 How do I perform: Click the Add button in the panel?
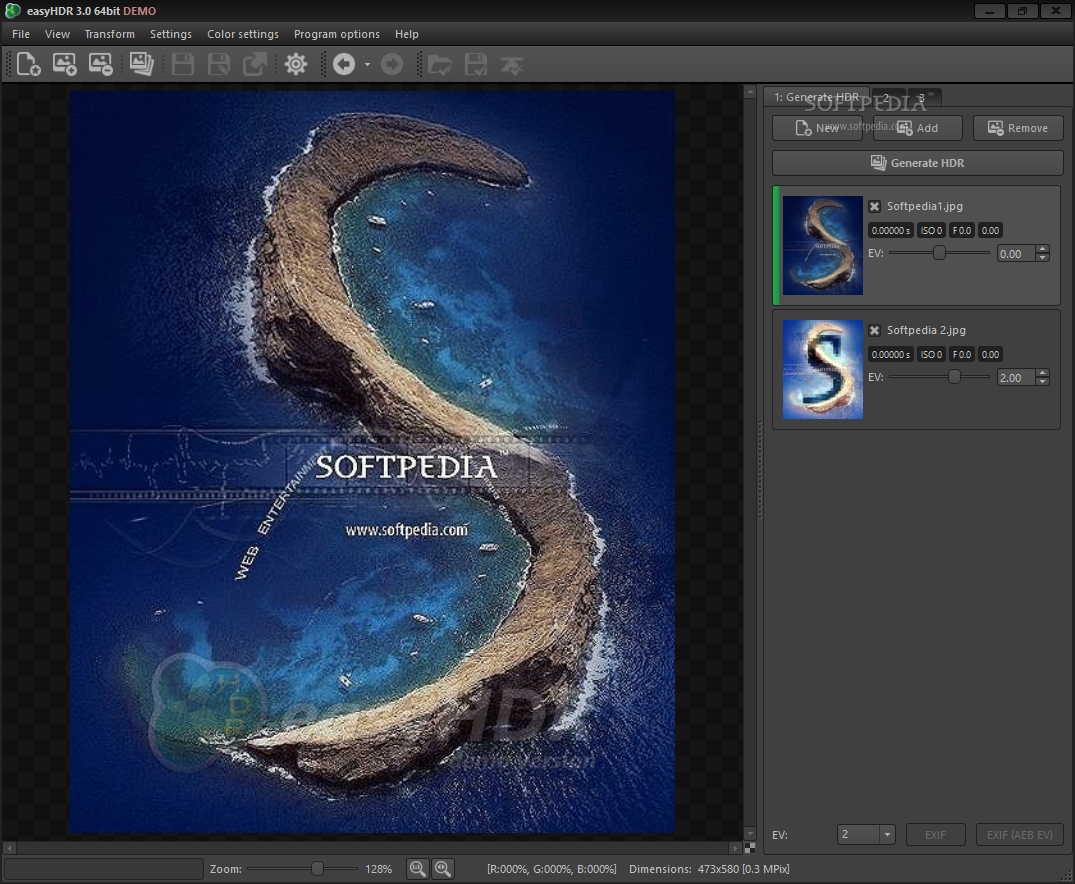[917, 128]
